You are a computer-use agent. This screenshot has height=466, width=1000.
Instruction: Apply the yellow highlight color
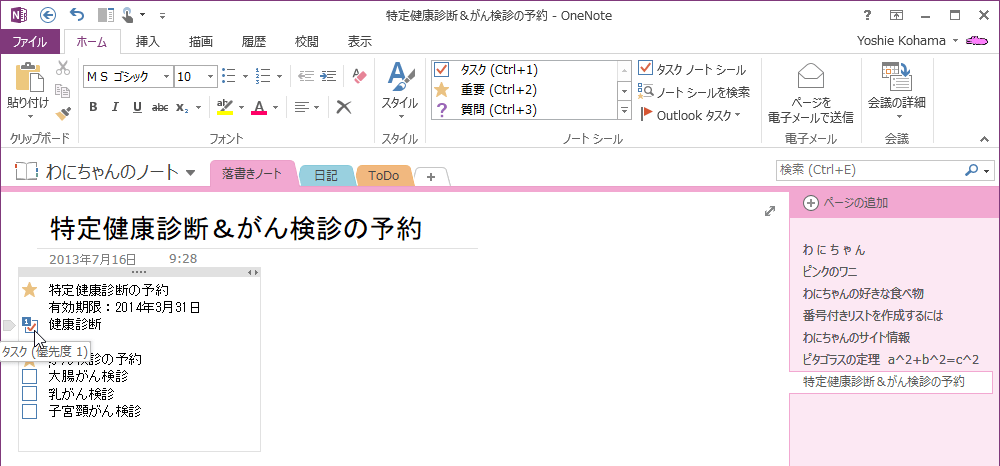click(x=225, y=107)
